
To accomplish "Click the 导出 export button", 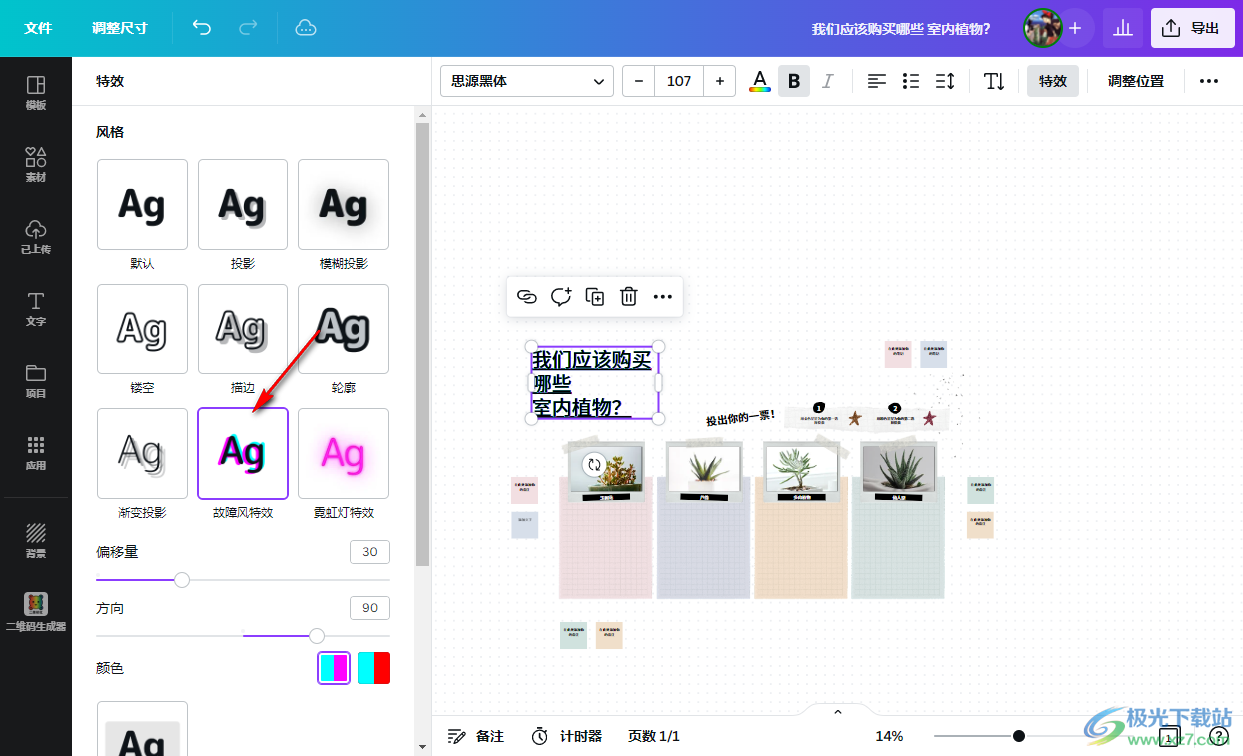I will pos(1192,28).
